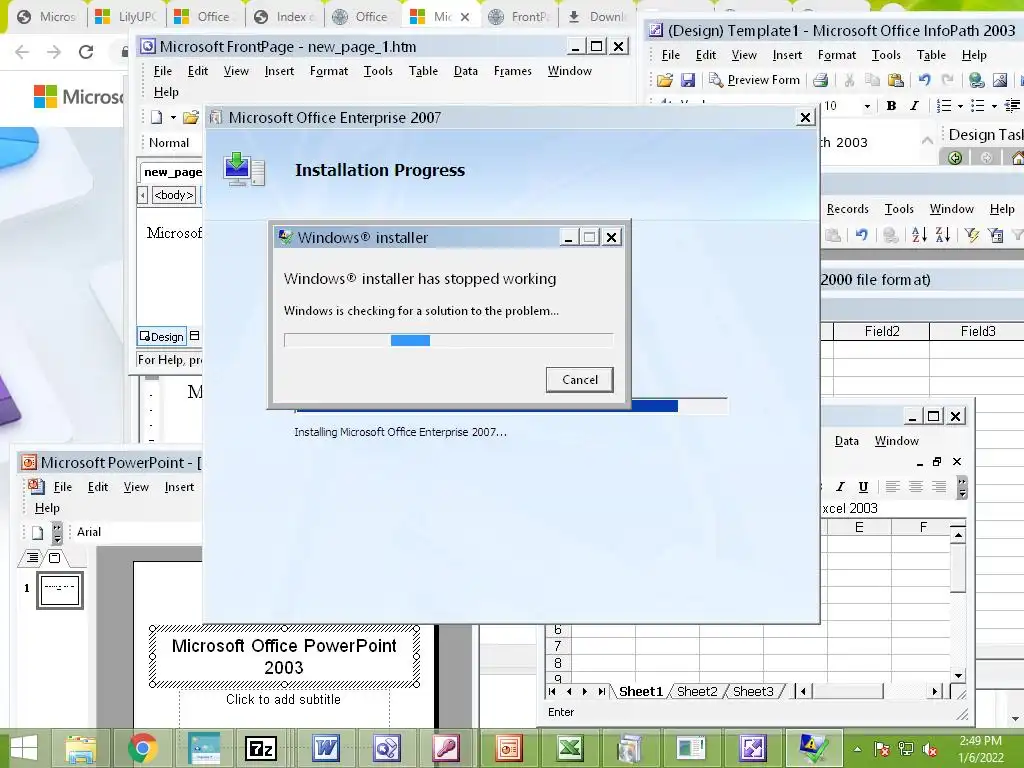
Task: Toggle align left in Excel toolbar
Action: coord(893,487)
